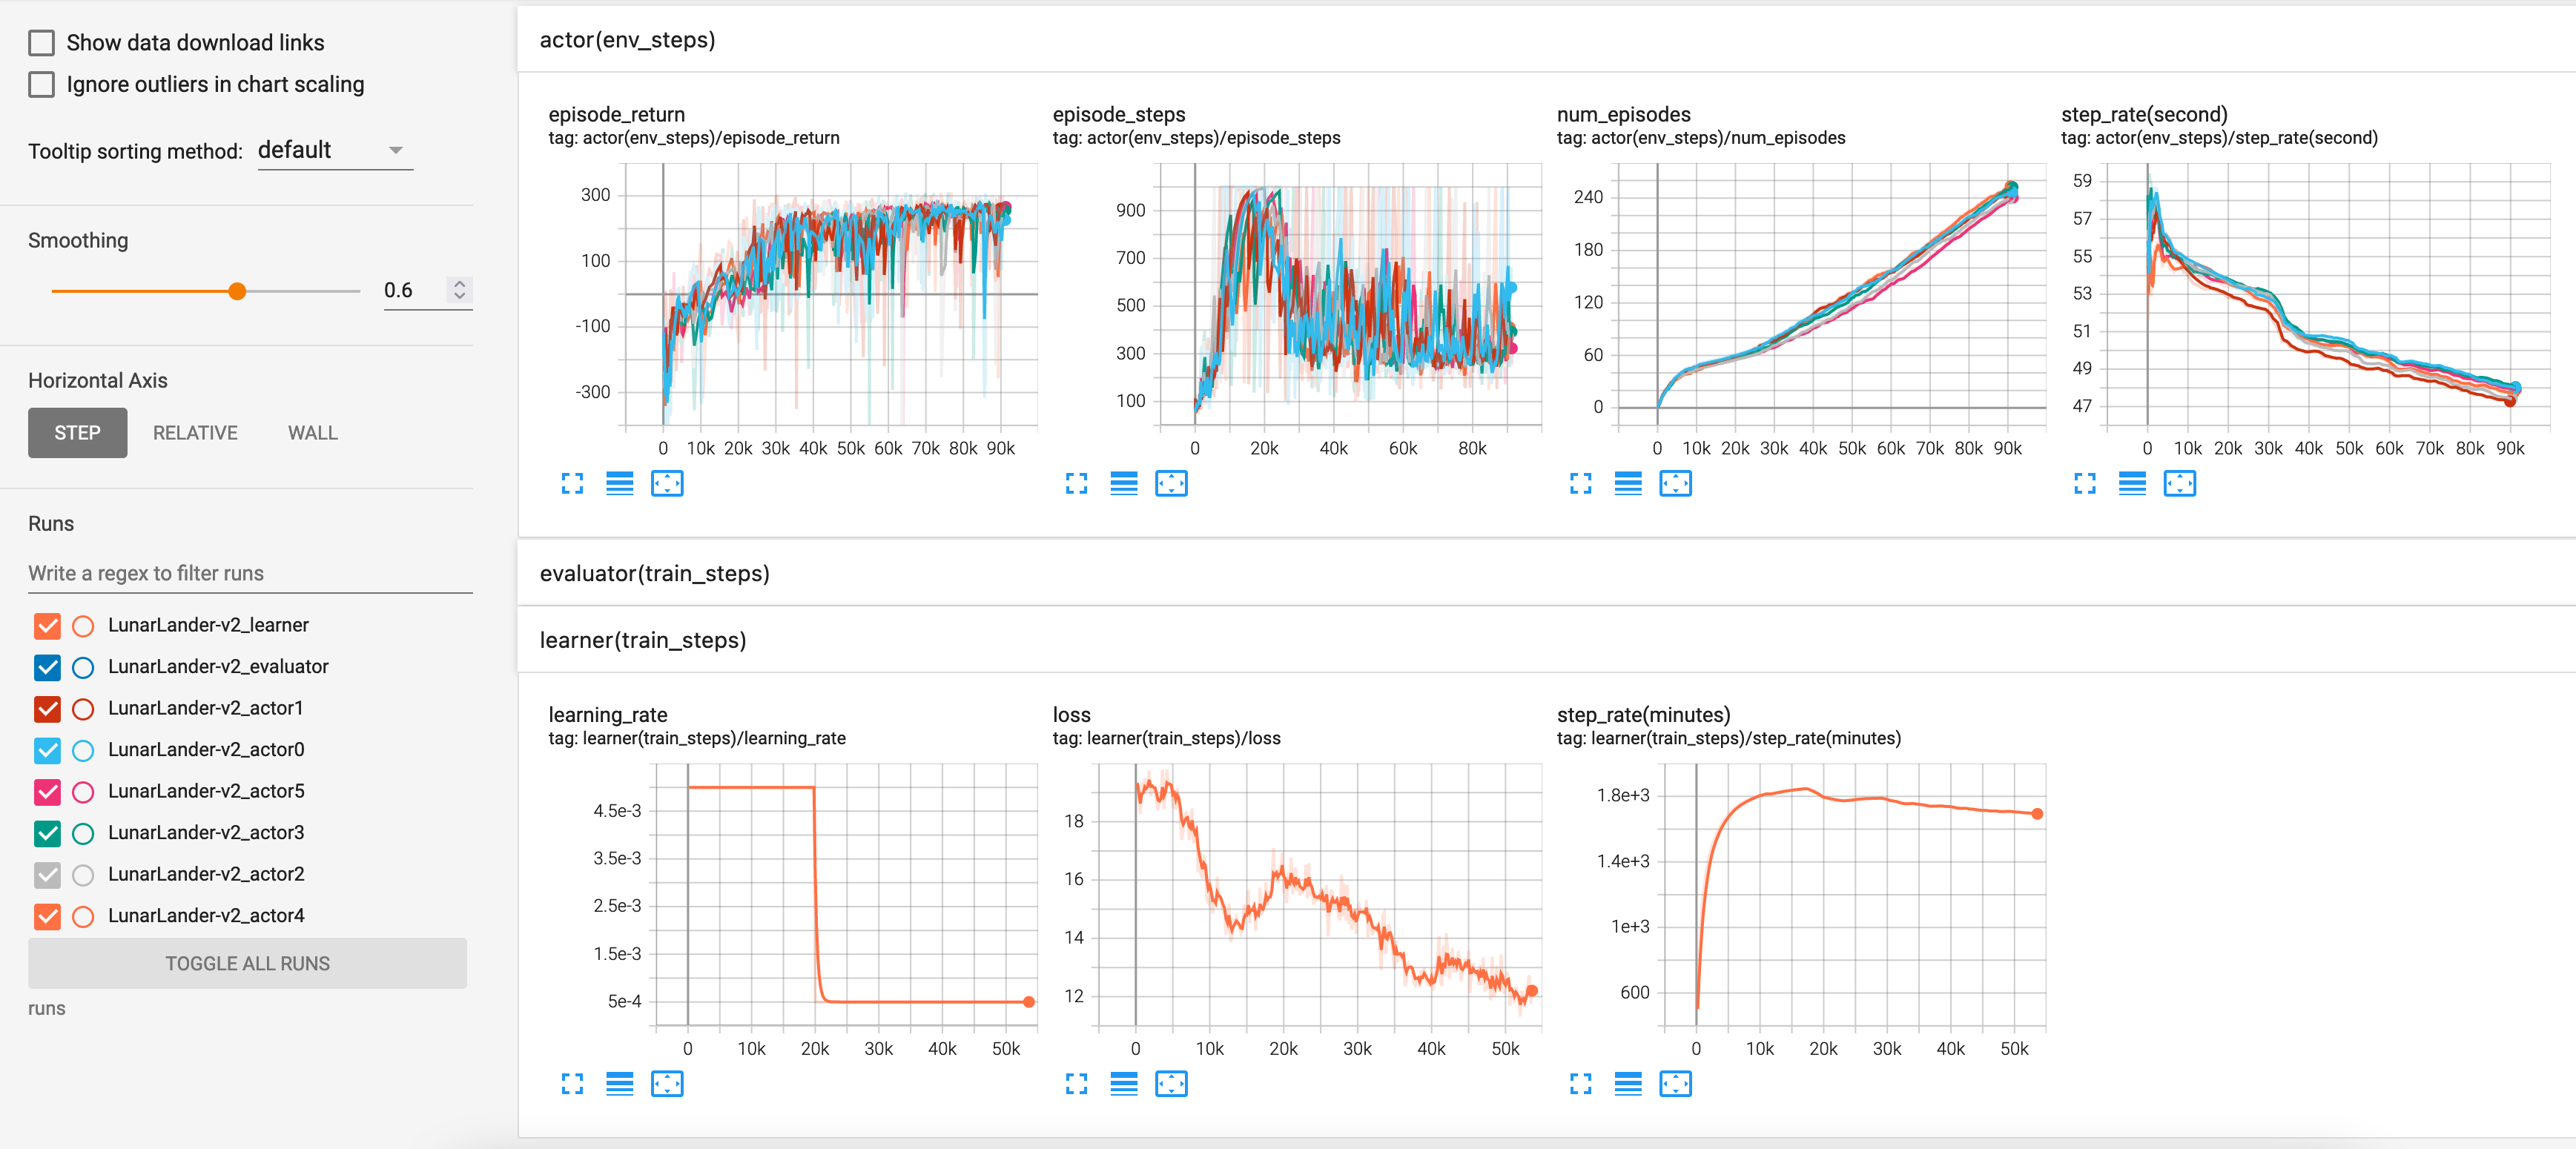Expand the episode_return chart to full size

(572, 484)
